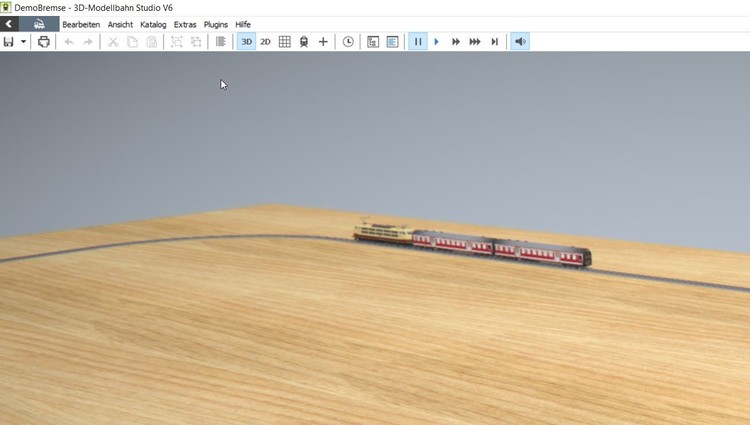Open the Plugins menu

coord(215,24)
